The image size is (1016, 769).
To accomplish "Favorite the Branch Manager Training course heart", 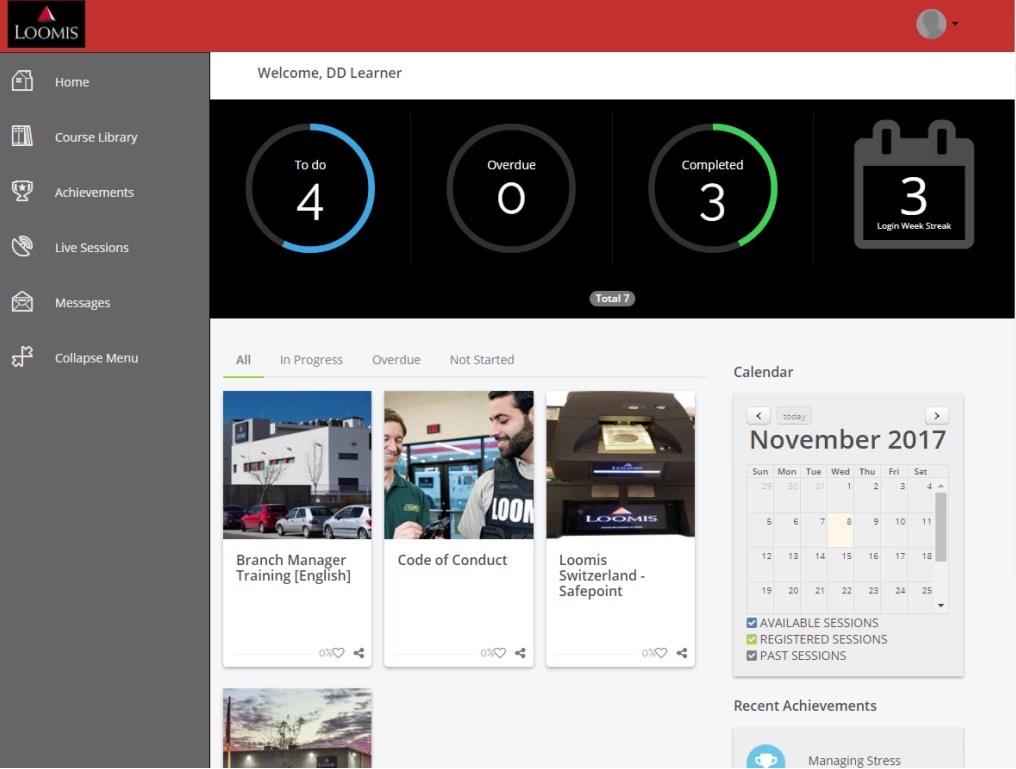I will [338, 653].
